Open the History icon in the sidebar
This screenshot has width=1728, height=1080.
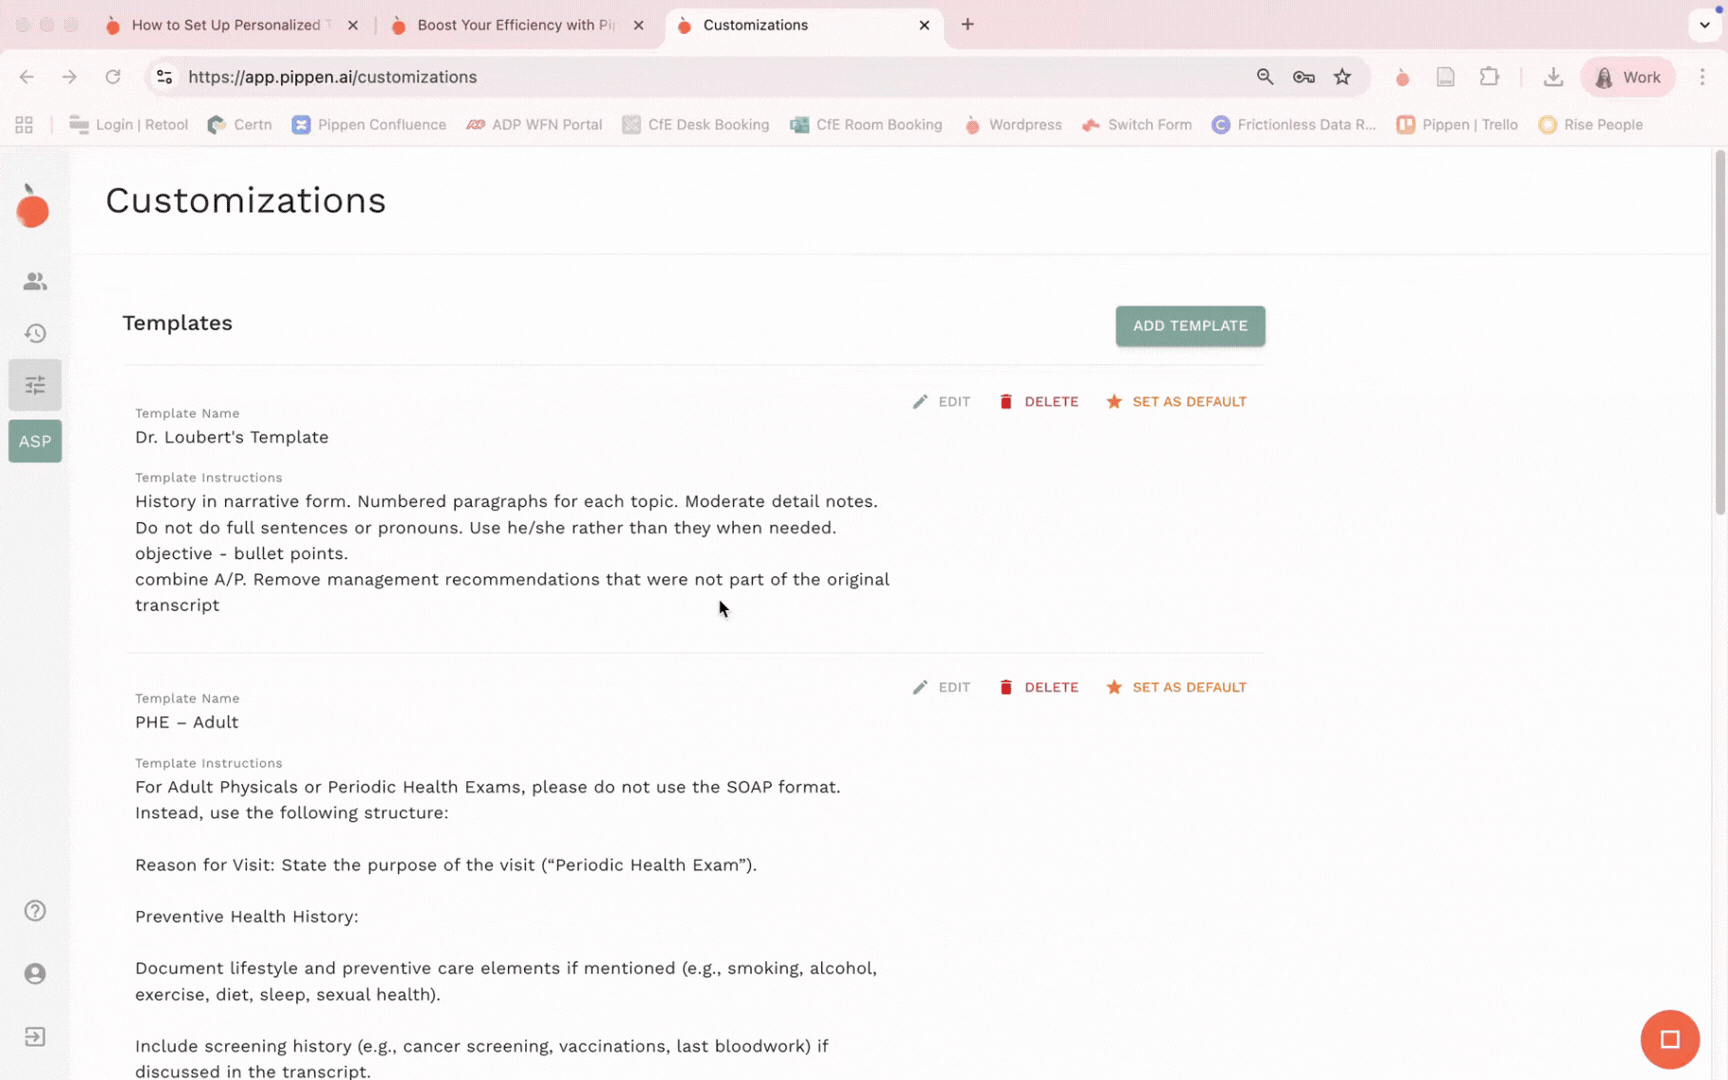(35, 333)
